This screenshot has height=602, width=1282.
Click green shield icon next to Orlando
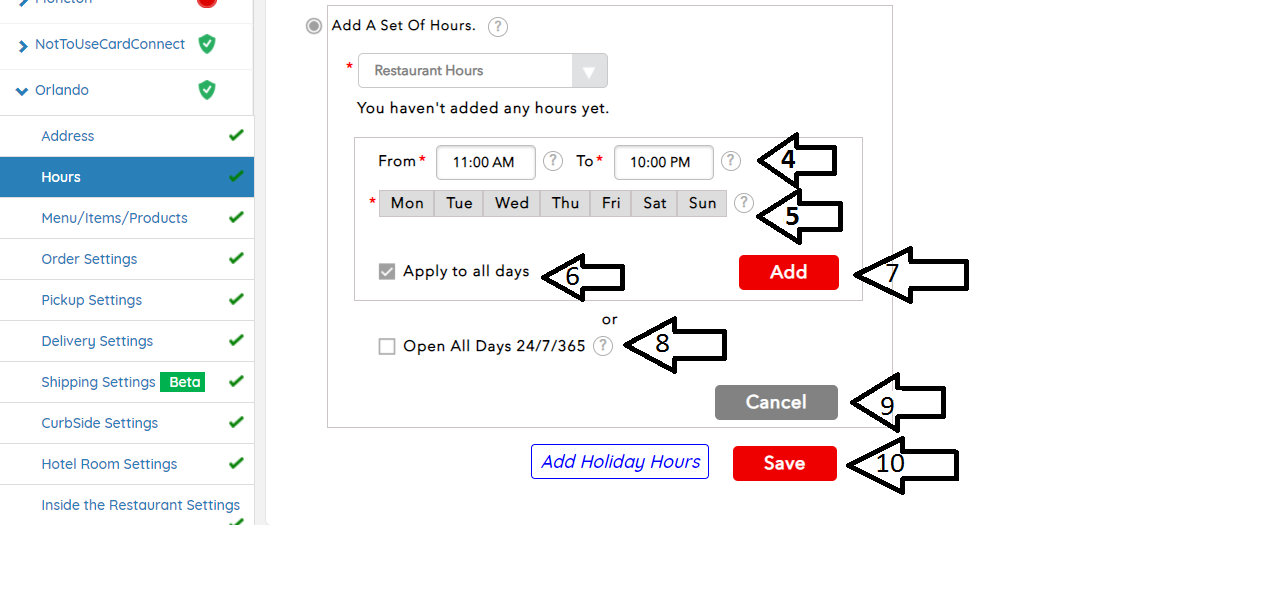click(207, 90)
